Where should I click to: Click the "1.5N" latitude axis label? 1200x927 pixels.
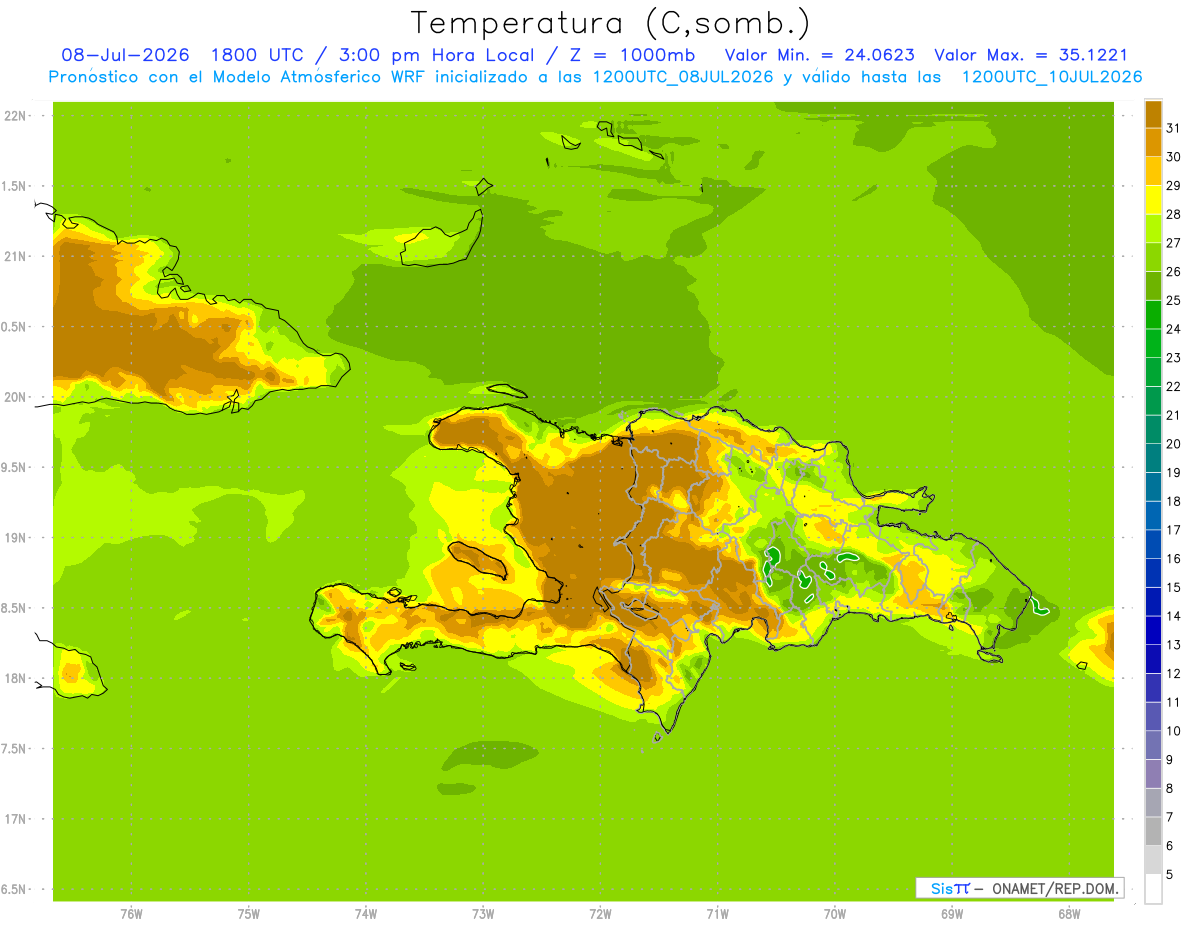(16, 186)
